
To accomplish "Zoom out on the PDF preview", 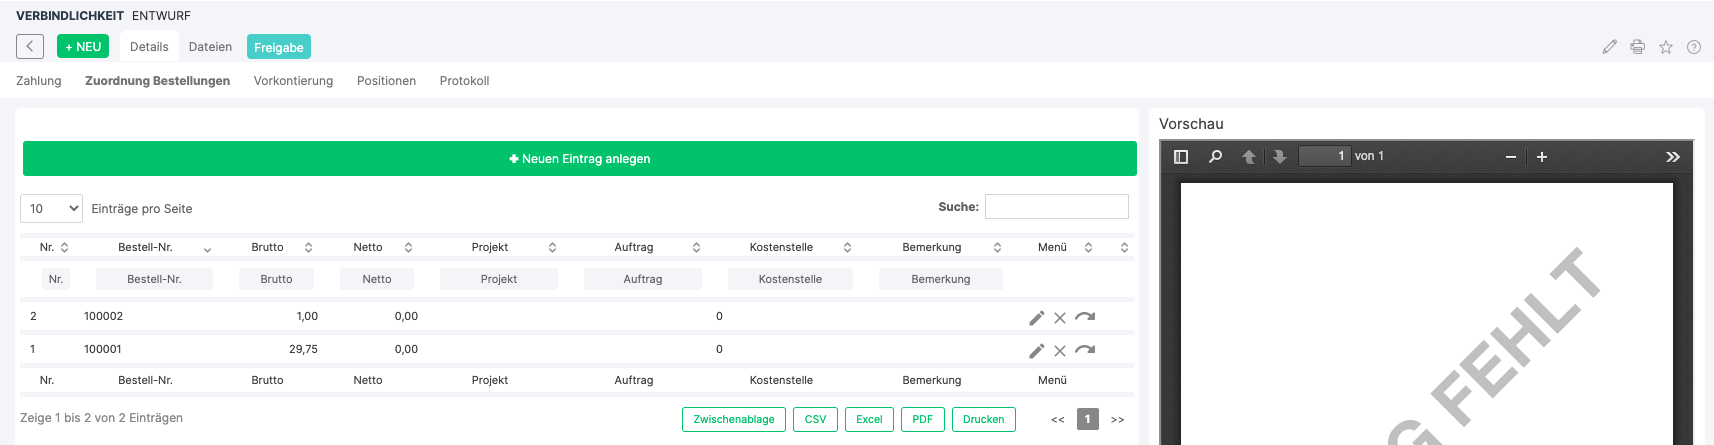I will [1511, 157].
